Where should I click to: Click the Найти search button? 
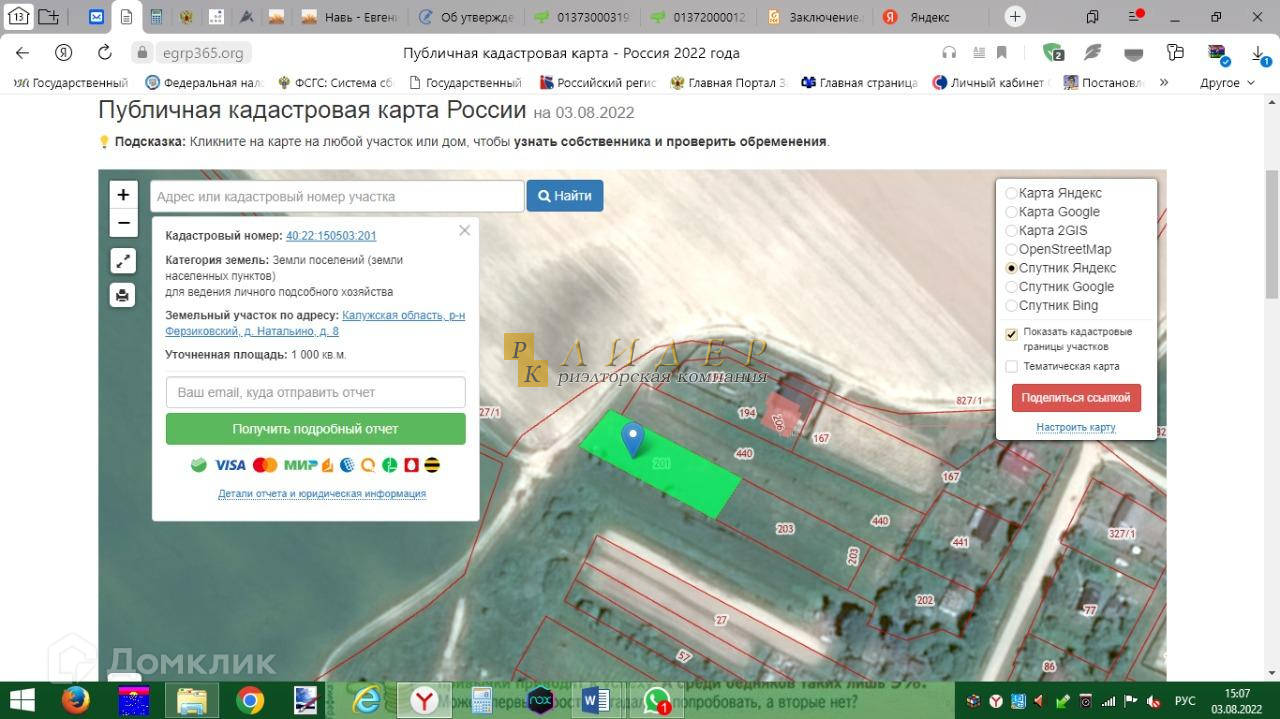pos(565,196)
